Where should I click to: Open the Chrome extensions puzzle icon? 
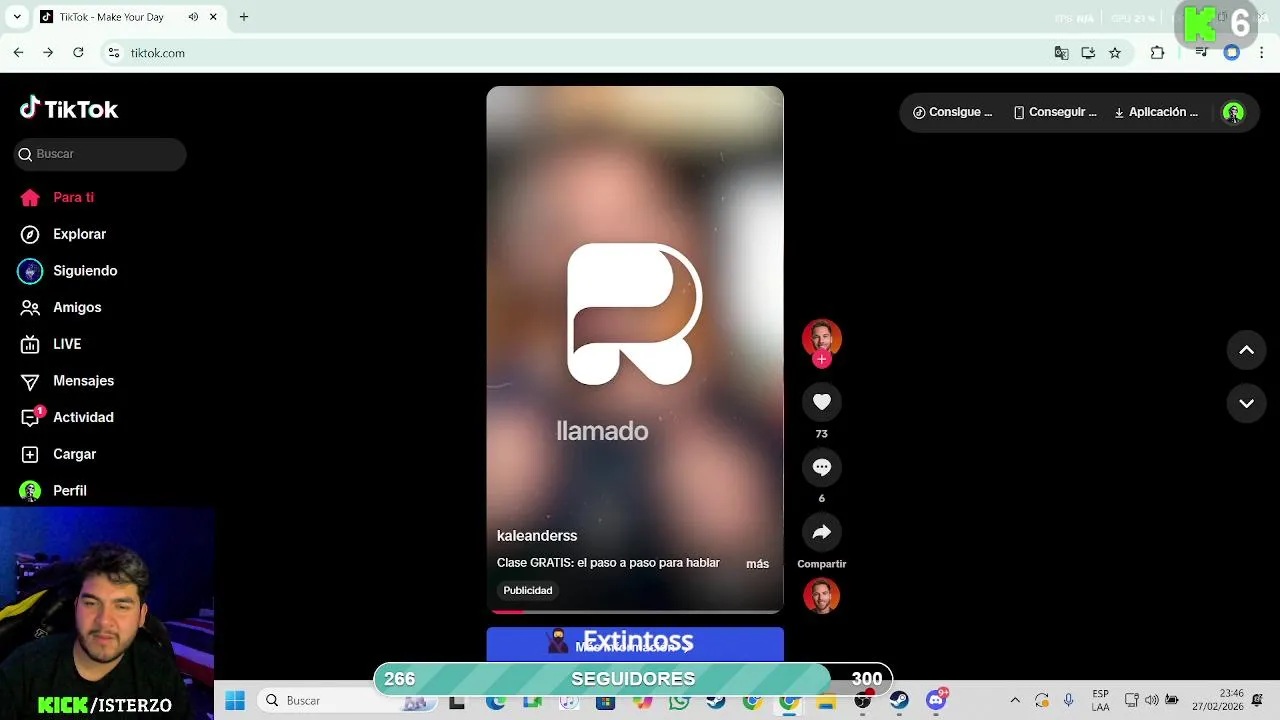[x=1157, y=53]
